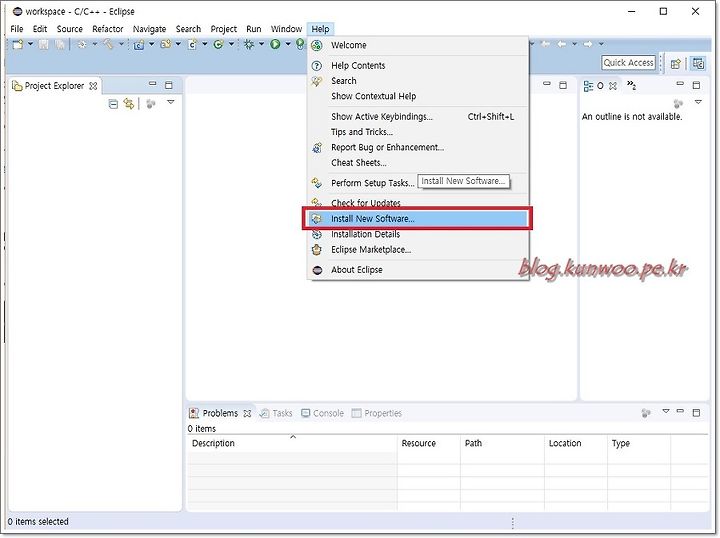This screenshot has height=538, width=720.
Task: Click the Open Perspective icon
Action: tap(676, 64)
